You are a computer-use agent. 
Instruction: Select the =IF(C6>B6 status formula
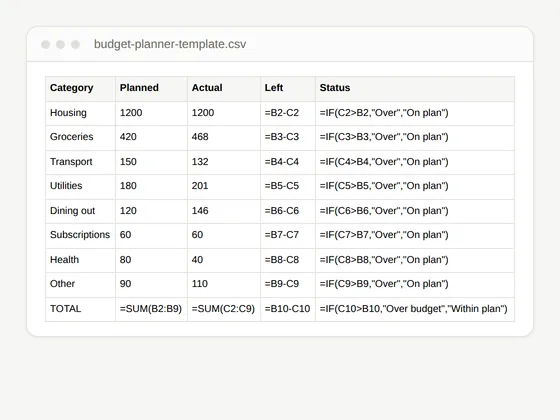[x=415, y=211]
